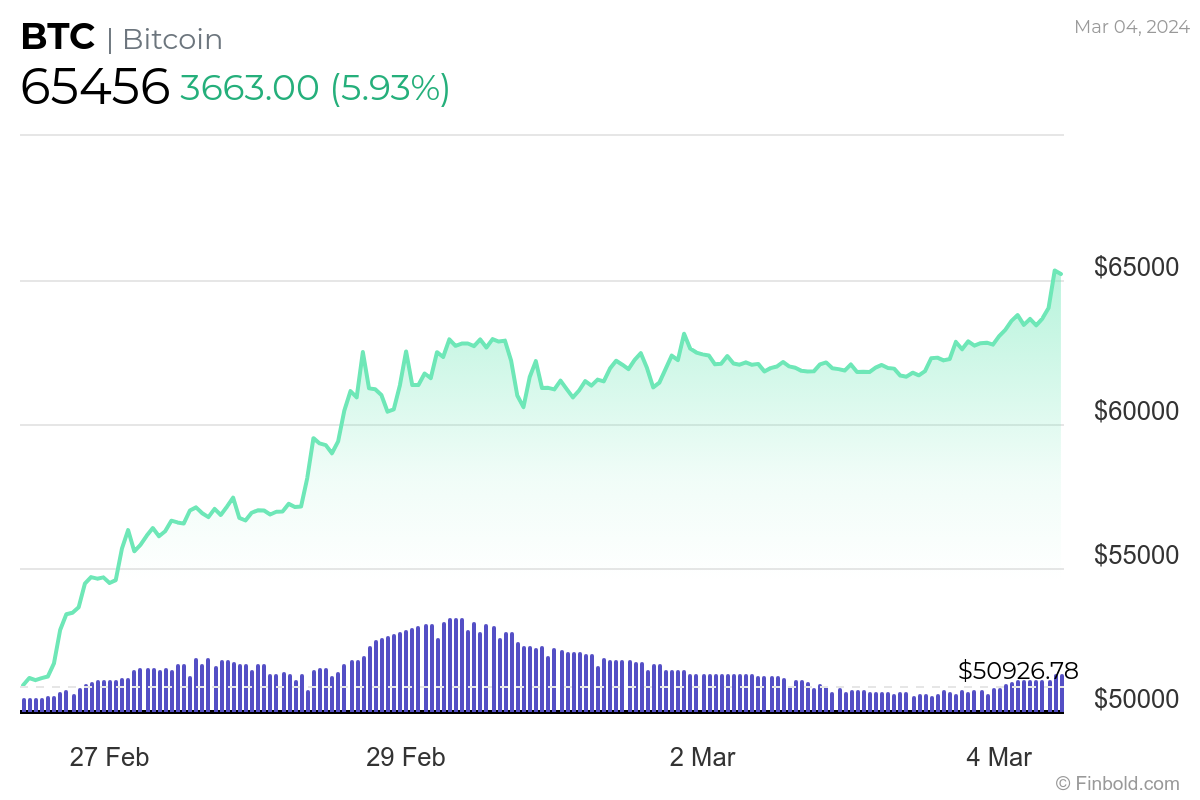
Task: Click the $50926.78 reference price label
Action: pos(1018,670)
